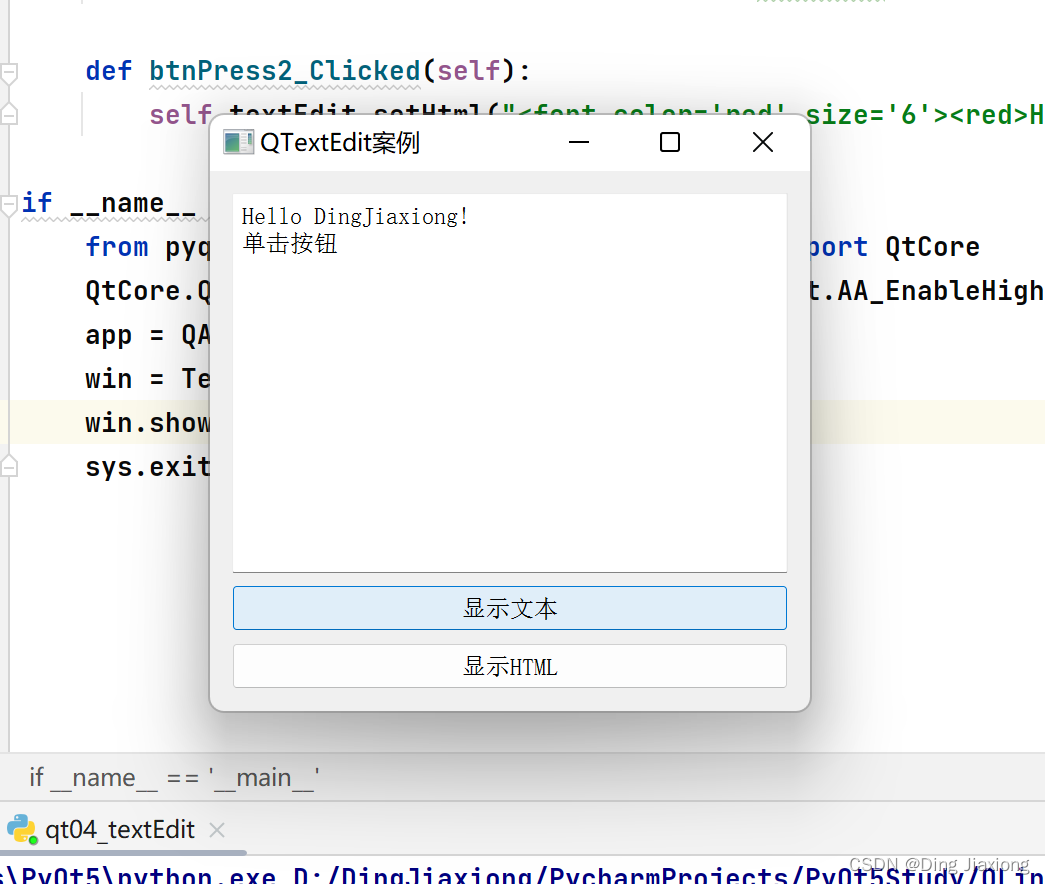Image resolution: width=1045 pixels, height=884 pixels.
Task: Click the 'win =' code line
Action: pos(148,379)
